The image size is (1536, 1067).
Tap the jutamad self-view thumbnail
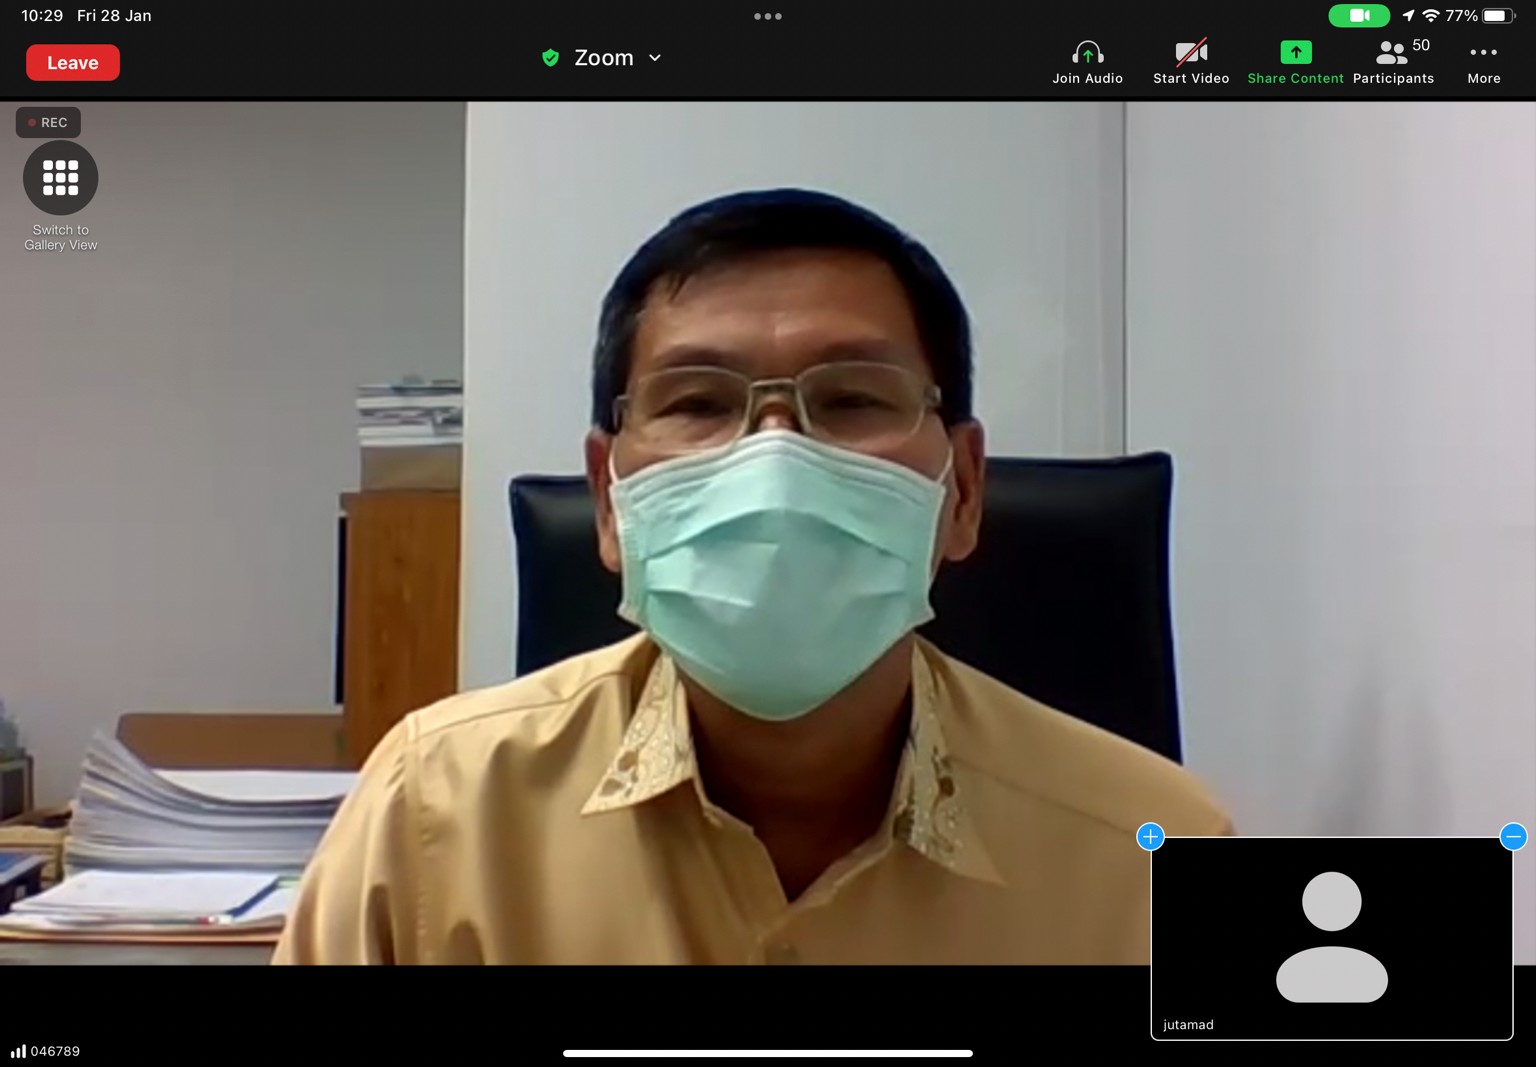click(1331, 937)
